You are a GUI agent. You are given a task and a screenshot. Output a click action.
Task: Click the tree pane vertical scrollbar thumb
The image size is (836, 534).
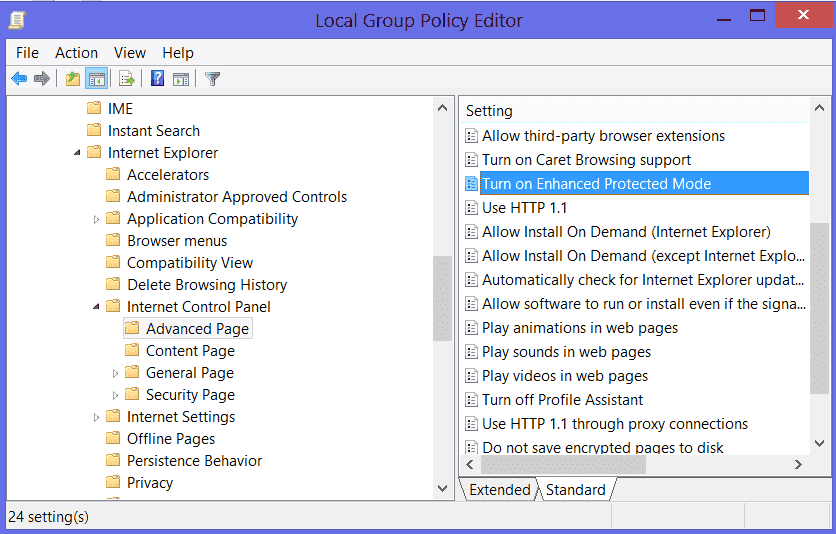point(442,298)
